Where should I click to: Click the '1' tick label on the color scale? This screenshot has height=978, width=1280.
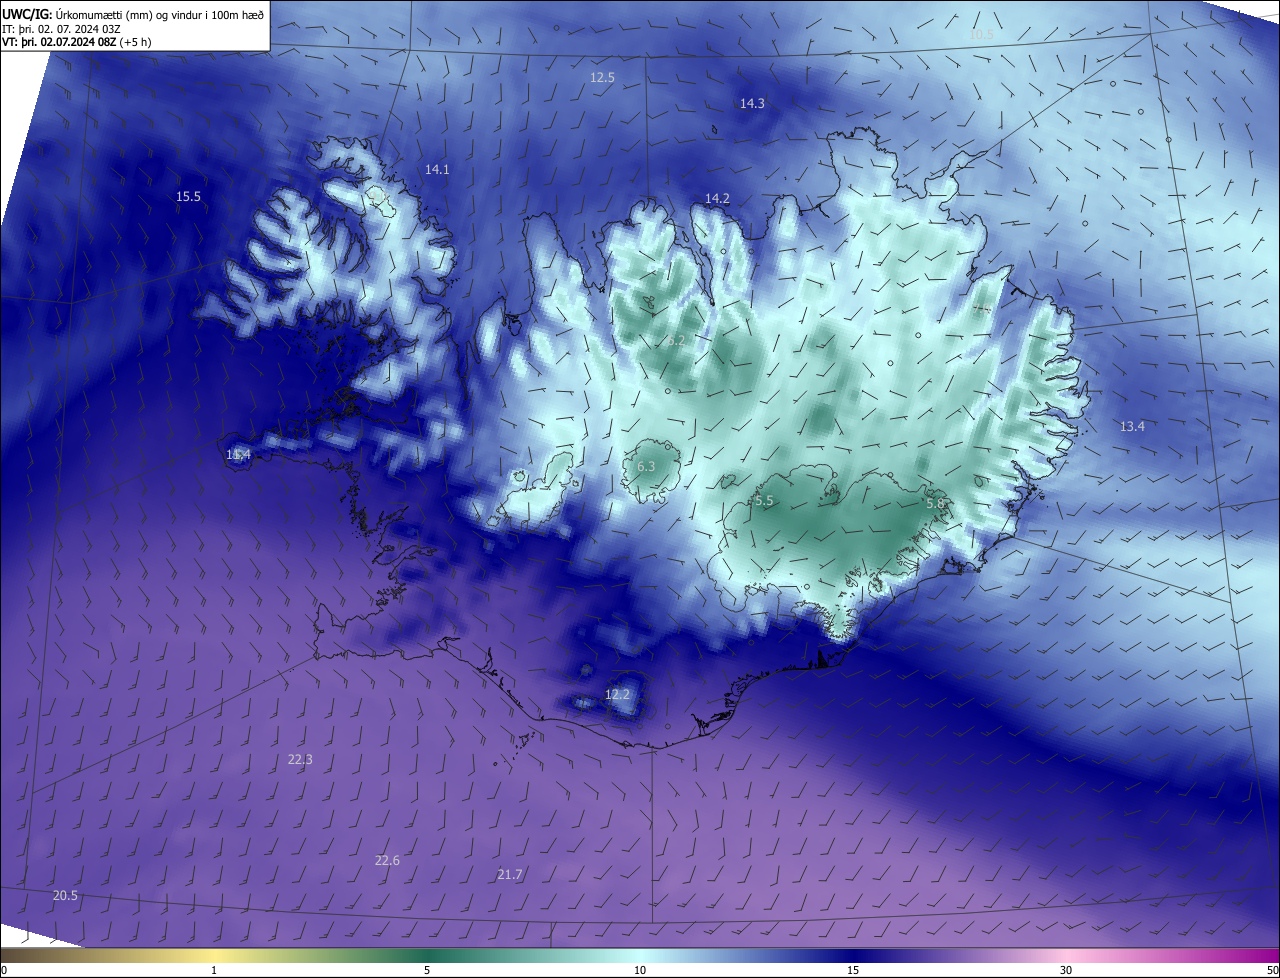[x=214, y=970]
